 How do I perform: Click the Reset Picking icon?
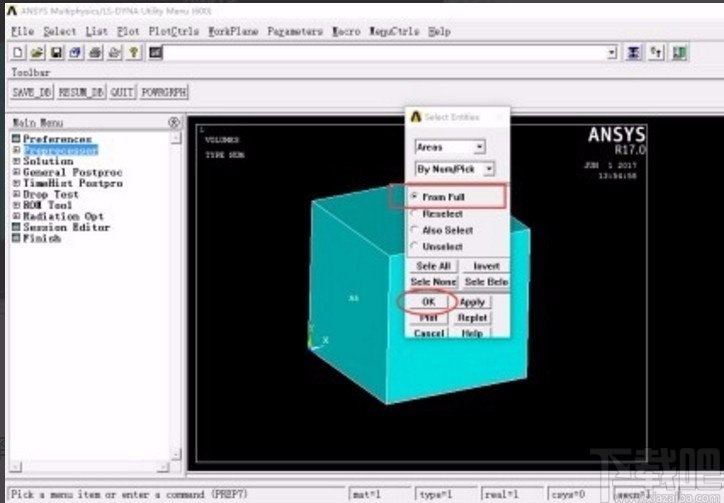click(656, 53)
